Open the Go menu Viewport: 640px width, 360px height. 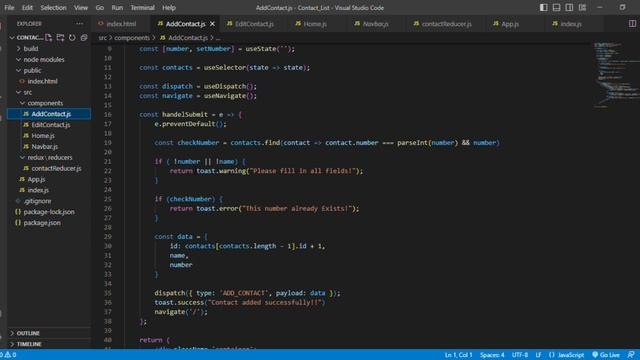point(100,7)
